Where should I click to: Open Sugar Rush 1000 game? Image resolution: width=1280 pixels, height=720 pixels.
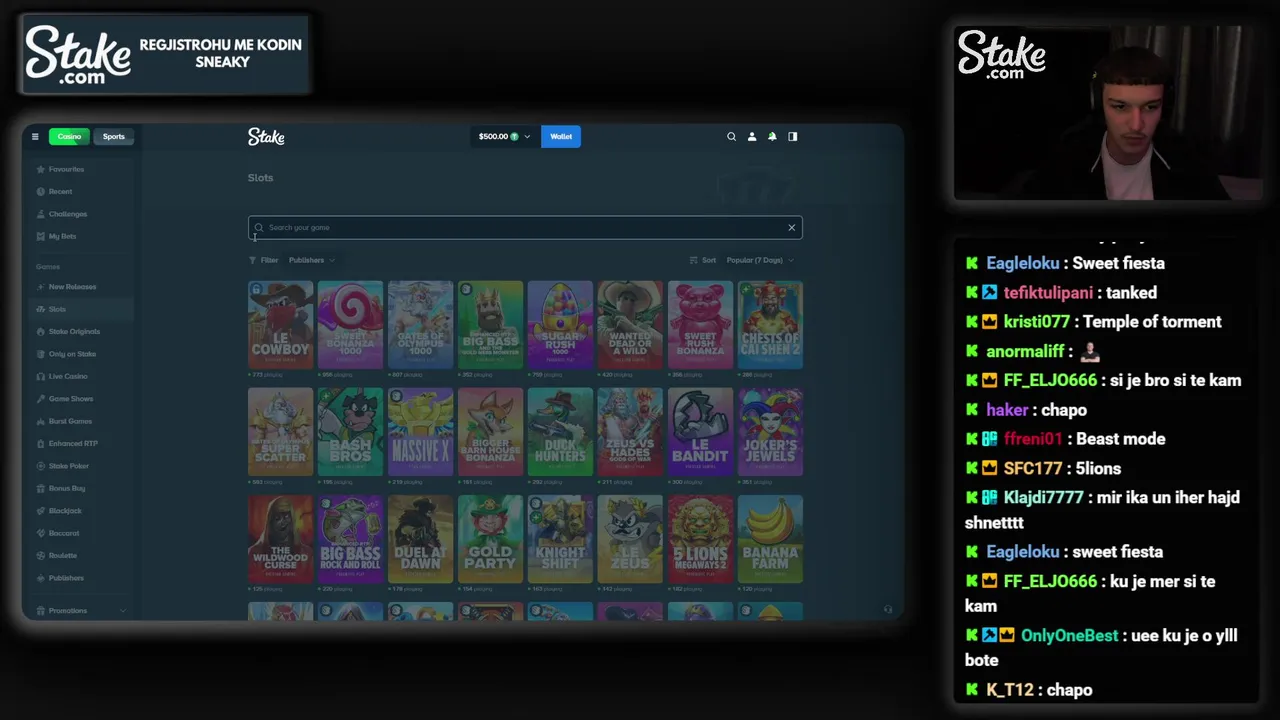[x=560, y=325]
